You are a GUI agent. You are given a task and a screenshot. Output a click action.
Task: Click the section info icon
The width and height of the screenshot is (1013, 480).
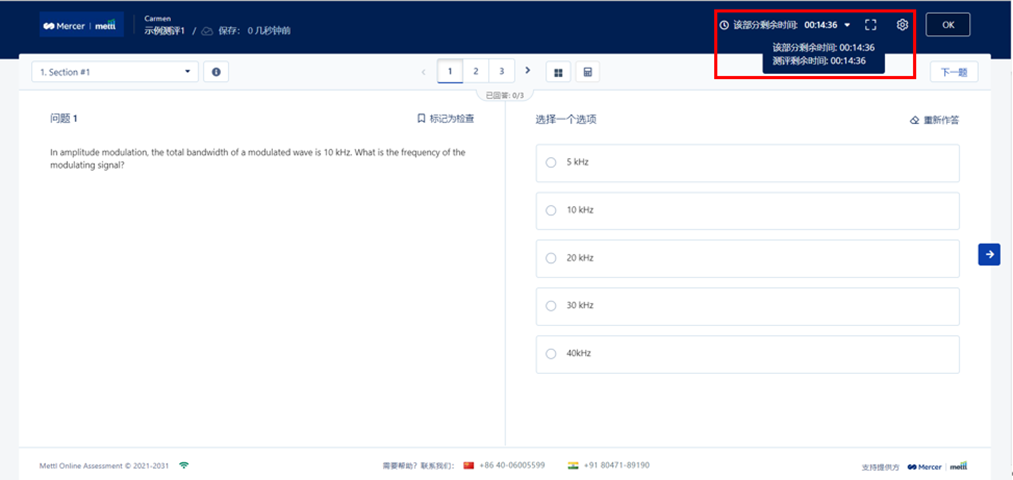(215, 72)
